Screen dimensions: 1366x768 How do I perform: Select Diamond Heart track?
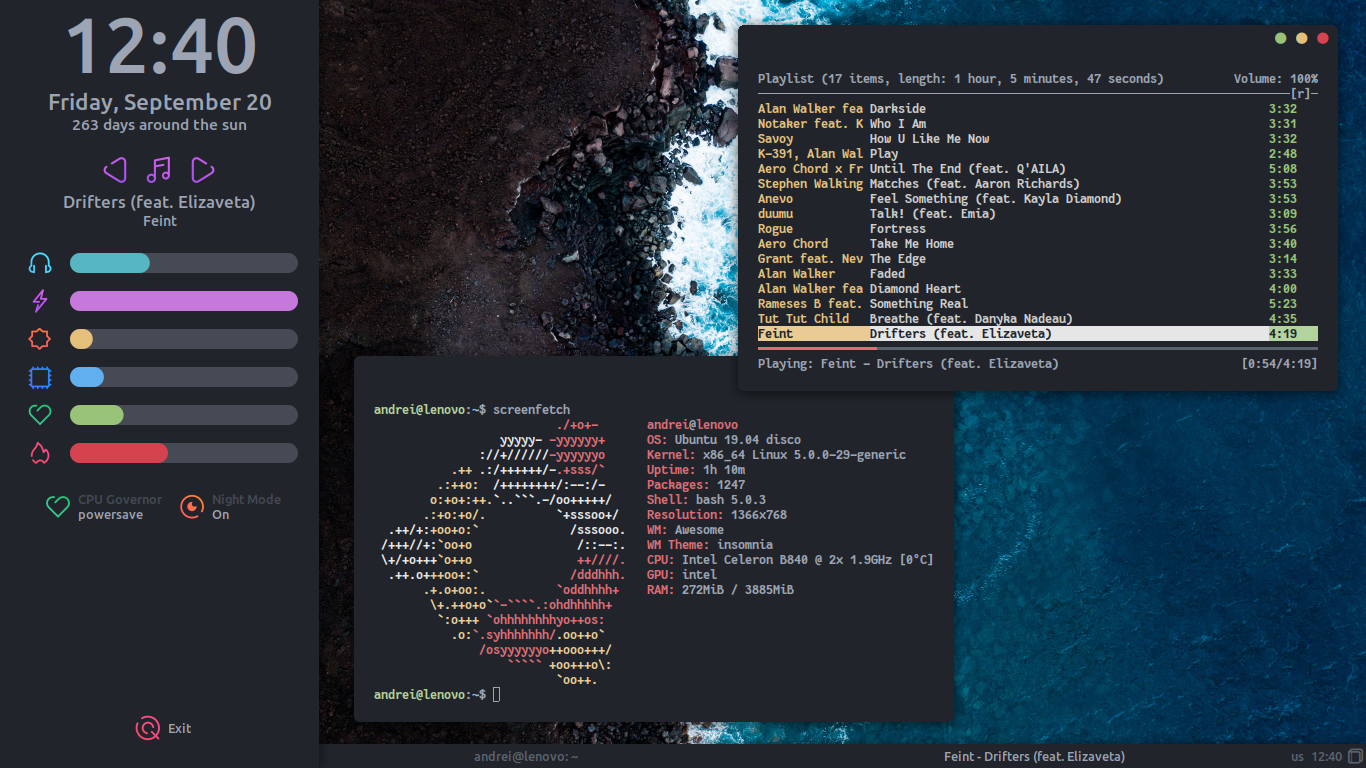click(1038, 289)
